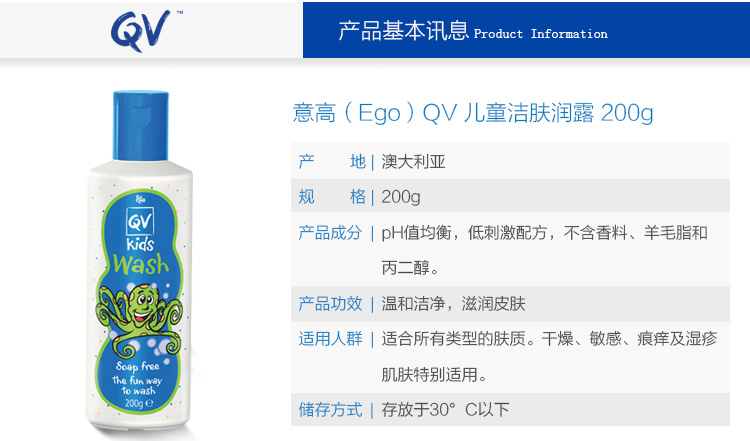Viewport: 750px width, 441px height.
Task: Select the 规格 row label
Action: click(x=332, y=197)
